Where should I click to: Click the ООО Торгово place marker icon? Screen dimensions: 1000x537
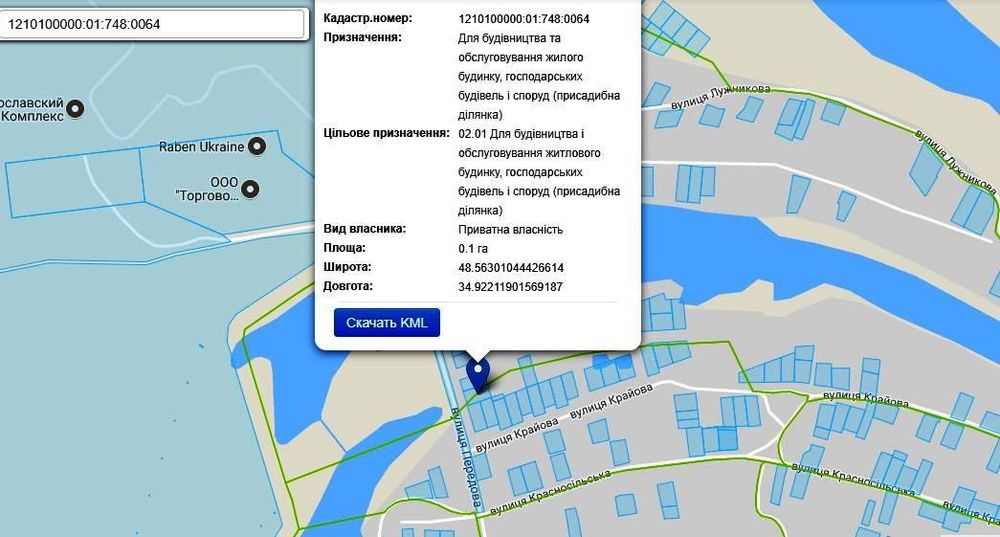251,189
